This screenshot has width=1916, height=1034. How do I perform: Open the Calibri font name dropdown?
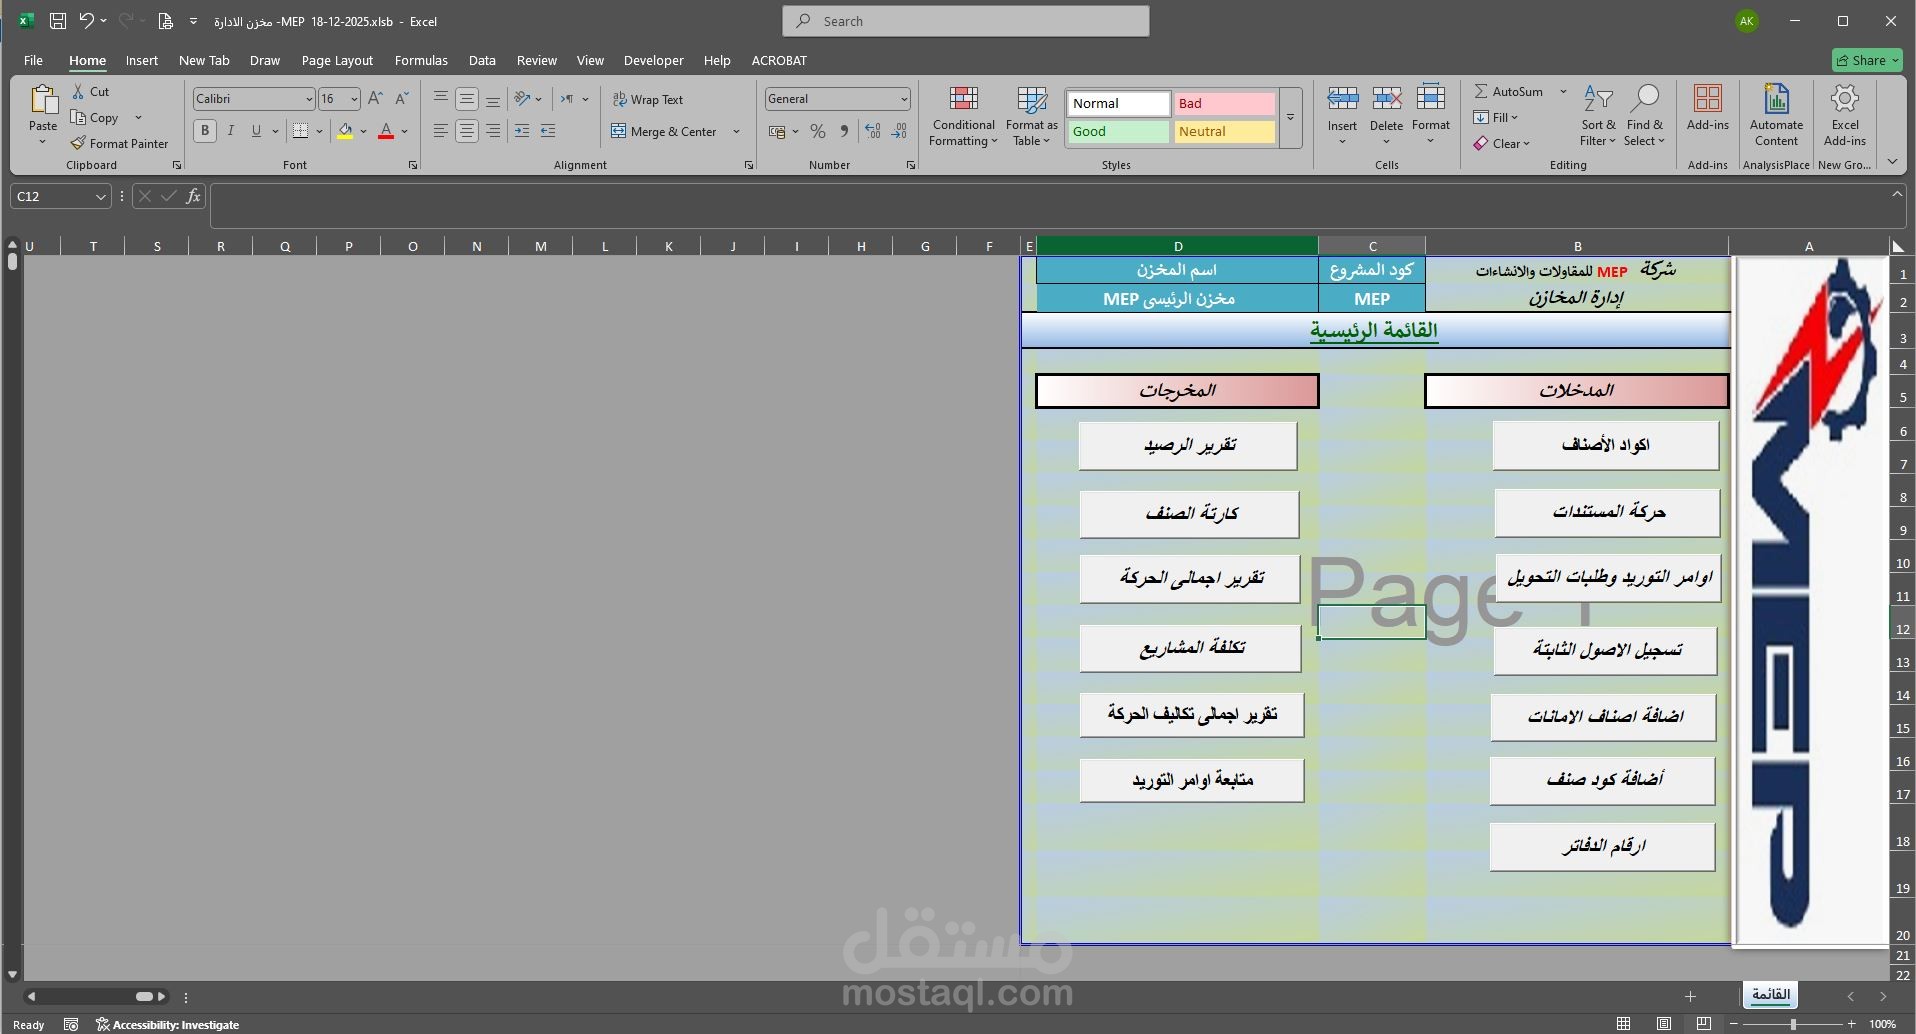pos(309,99)
